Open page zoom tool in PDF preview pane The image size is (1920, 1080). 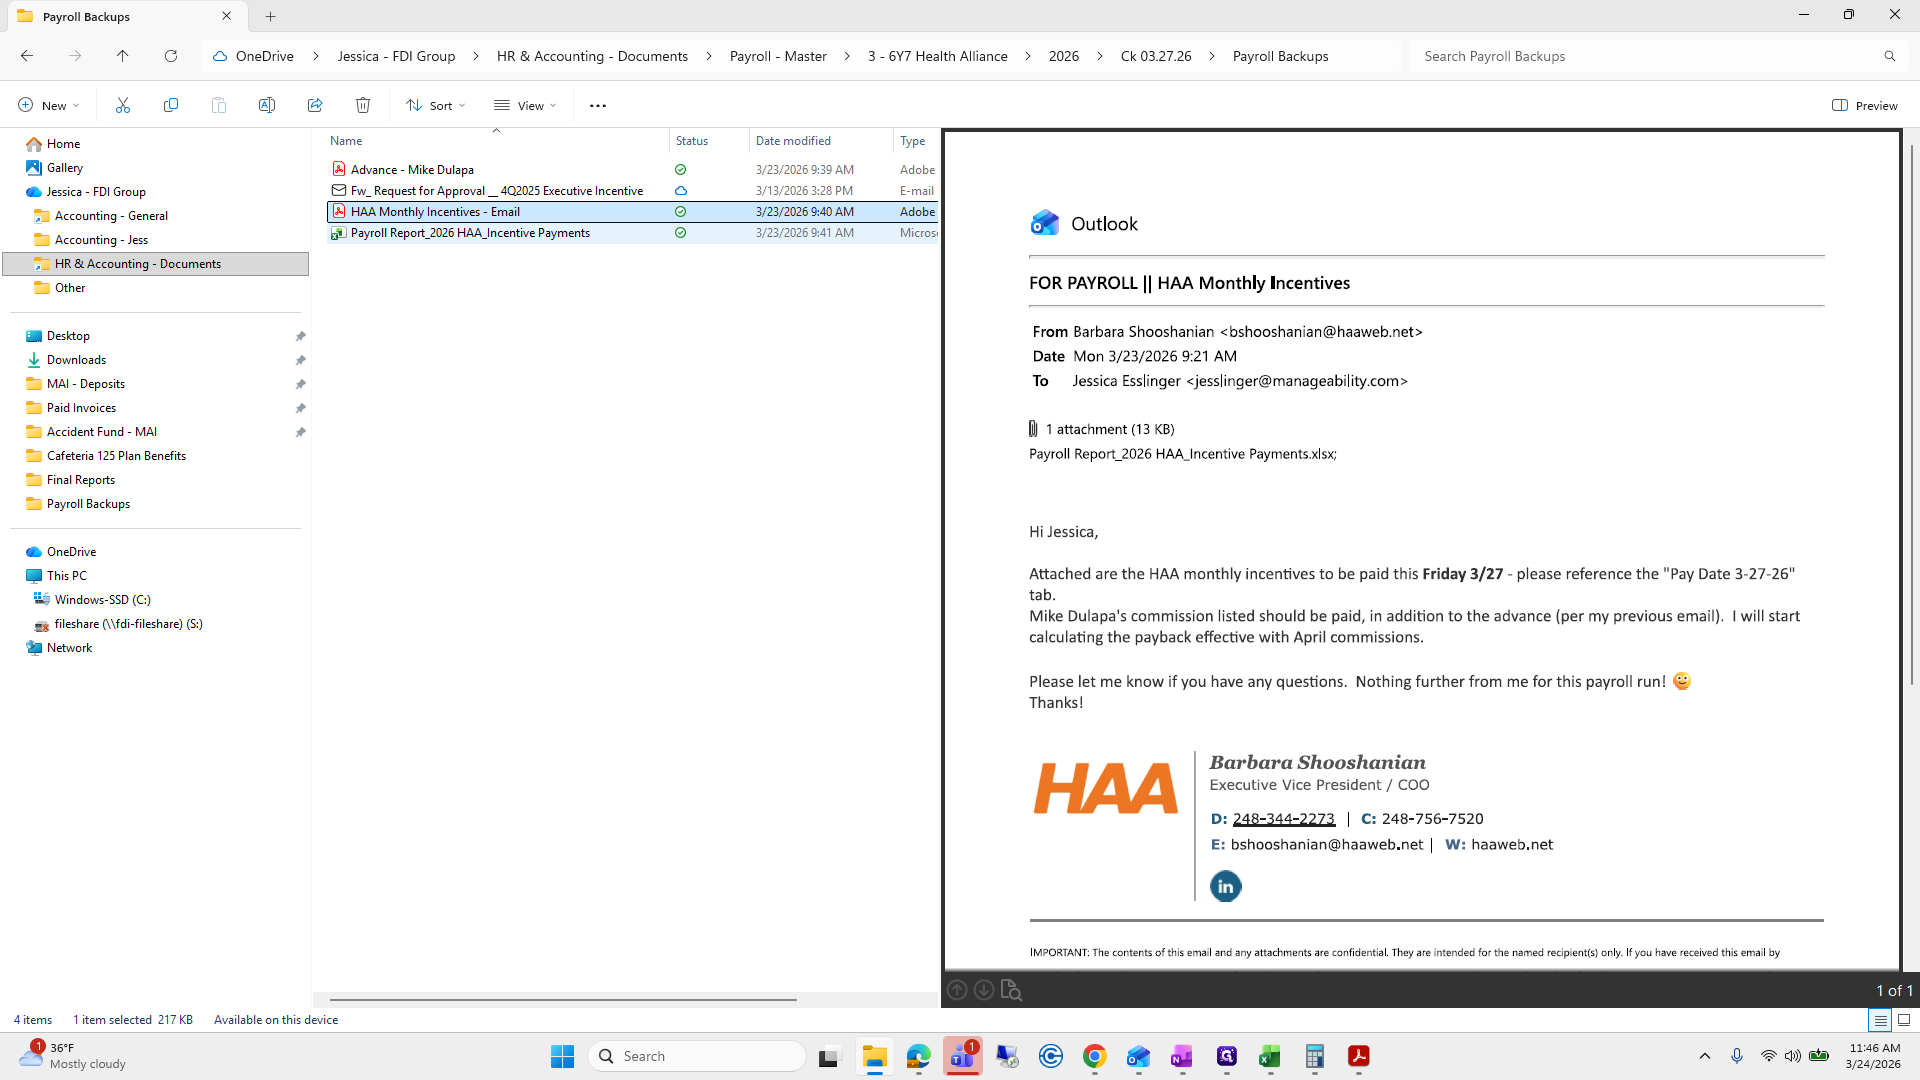[1012, 990]
